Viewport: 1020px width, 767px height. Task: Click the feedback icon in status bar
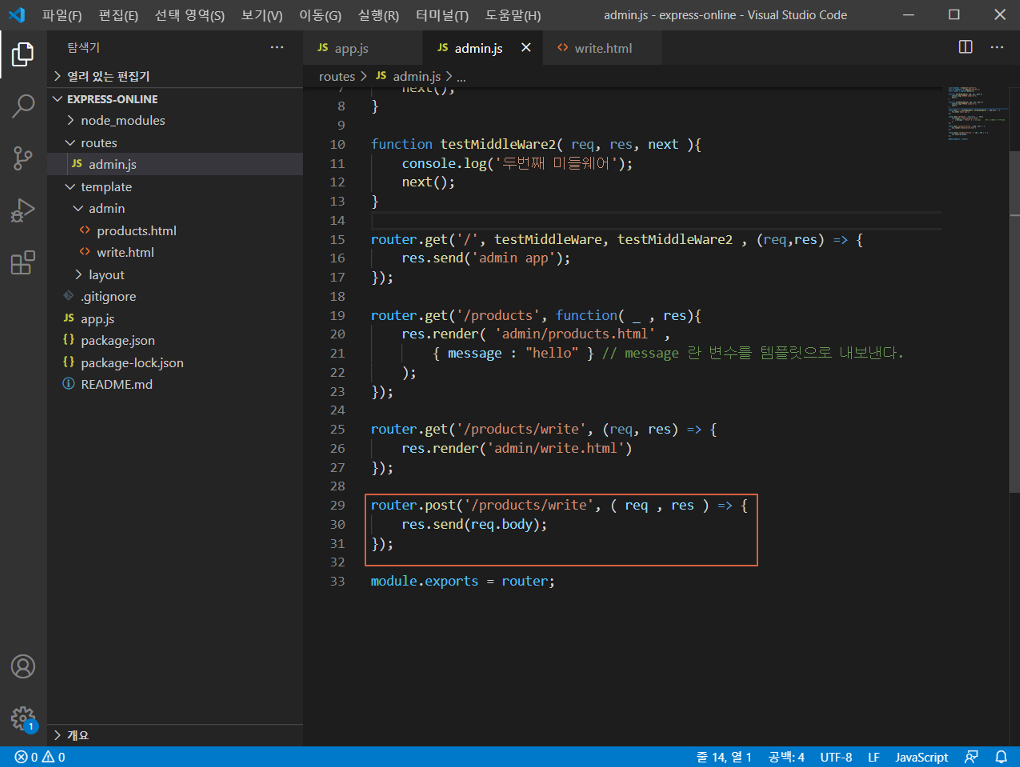(971, 757)
